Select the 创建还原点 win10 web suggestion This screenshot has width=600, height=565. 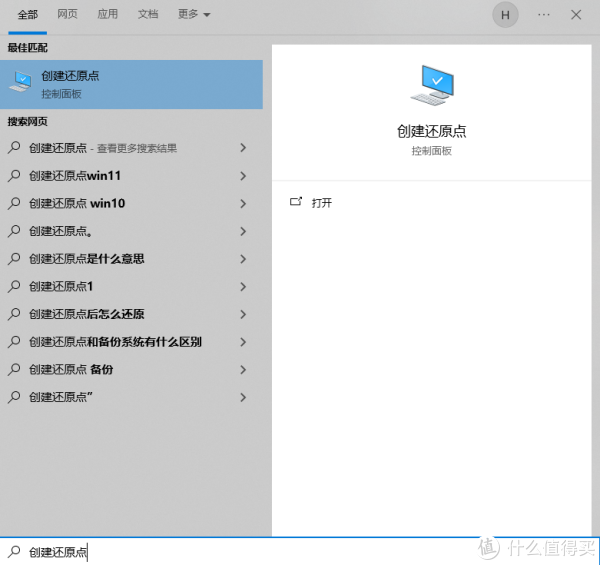(x=77, y=204)
